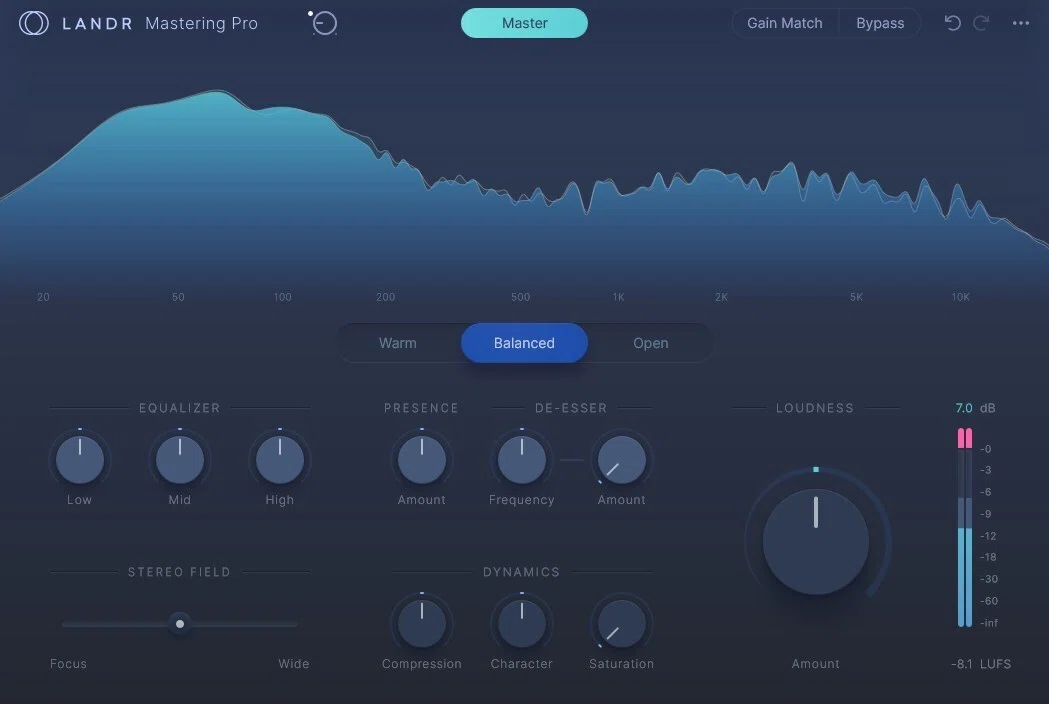Click the frequency spectrum display
1049x704 pixels.
(524, 187)
